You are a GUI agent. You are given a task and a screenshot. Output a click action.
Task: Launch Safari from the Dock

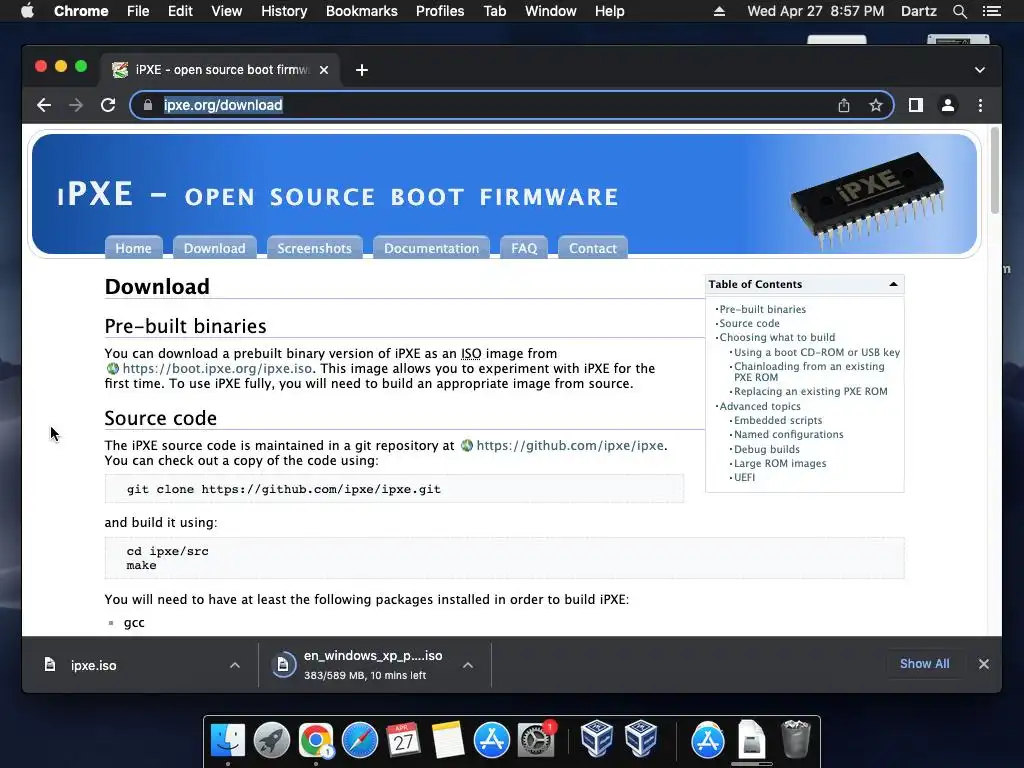tap(360, 740)
